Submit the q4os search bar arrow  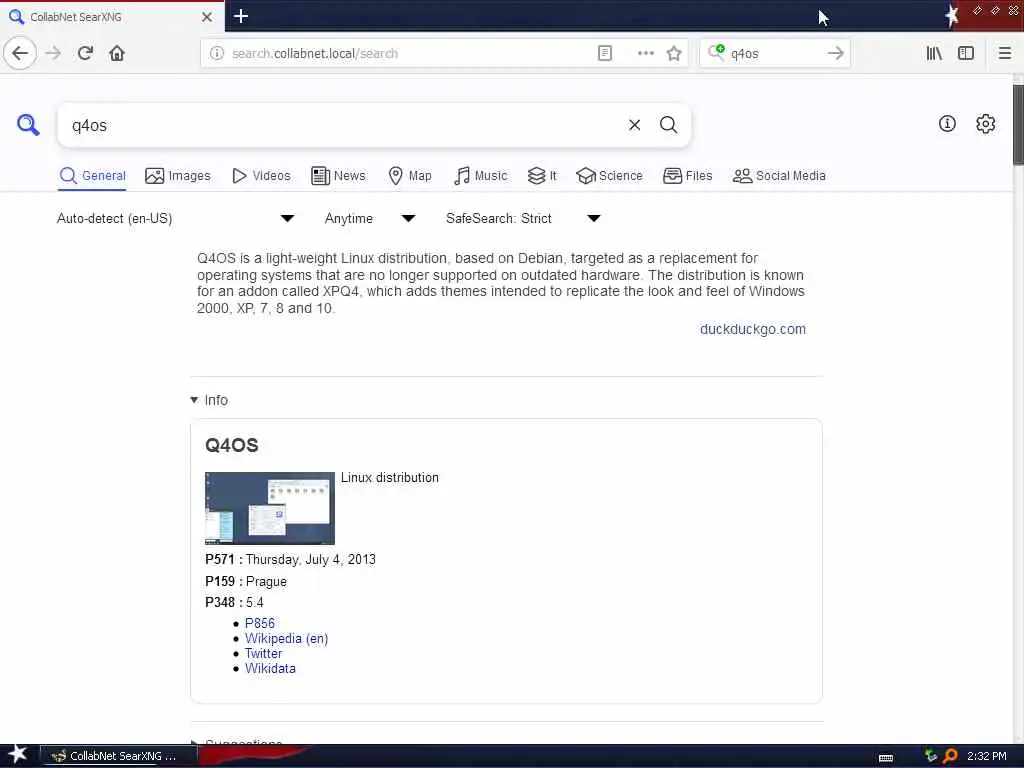tap(835, 54)
